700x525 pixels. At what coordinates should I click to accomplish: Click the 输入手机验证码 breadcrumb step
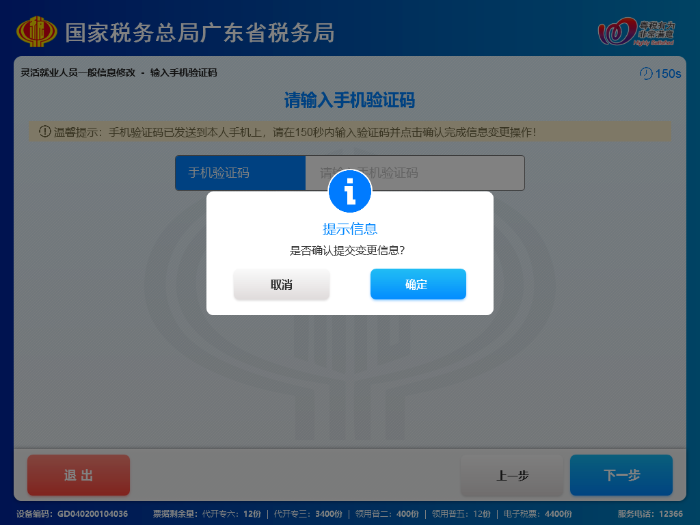pyautogui.click(x=183, y=72)
